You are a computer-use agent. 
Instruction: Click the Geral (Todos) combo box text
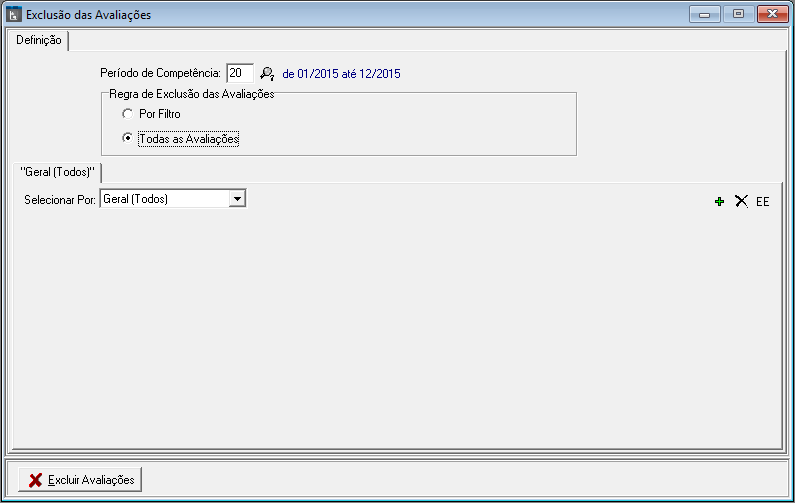164,199
